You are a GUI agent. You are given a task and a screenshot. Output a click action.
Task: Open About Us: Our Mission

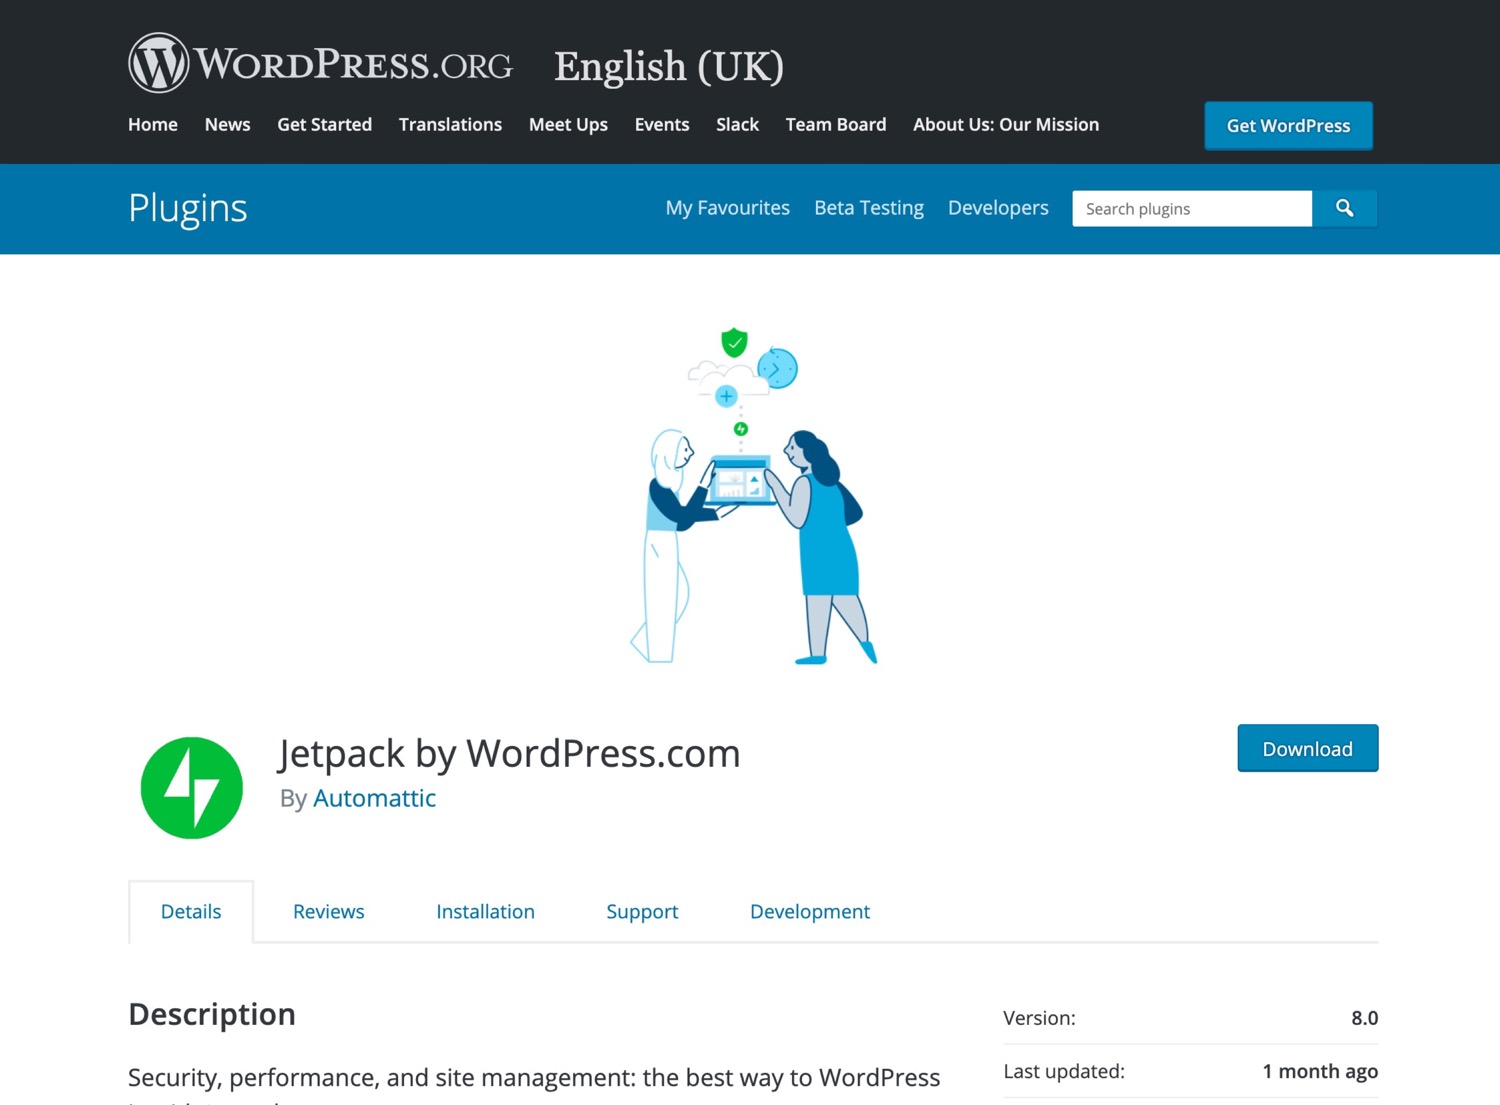click(x=1005, y=124)
